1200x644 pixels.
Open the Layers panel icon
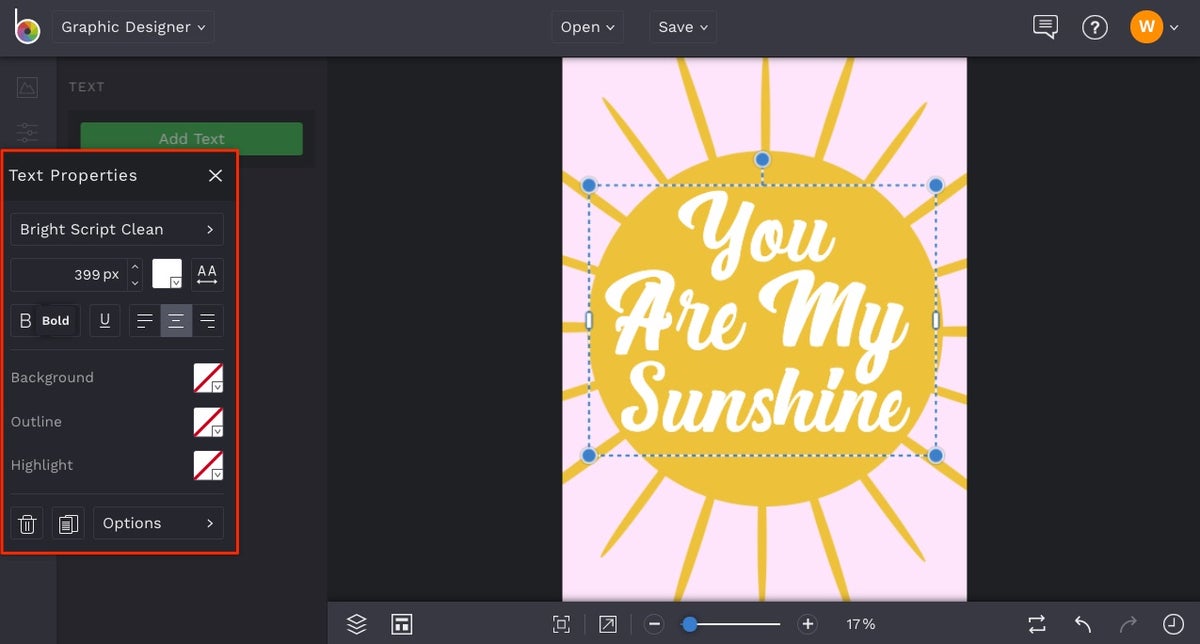click(357, 624)
